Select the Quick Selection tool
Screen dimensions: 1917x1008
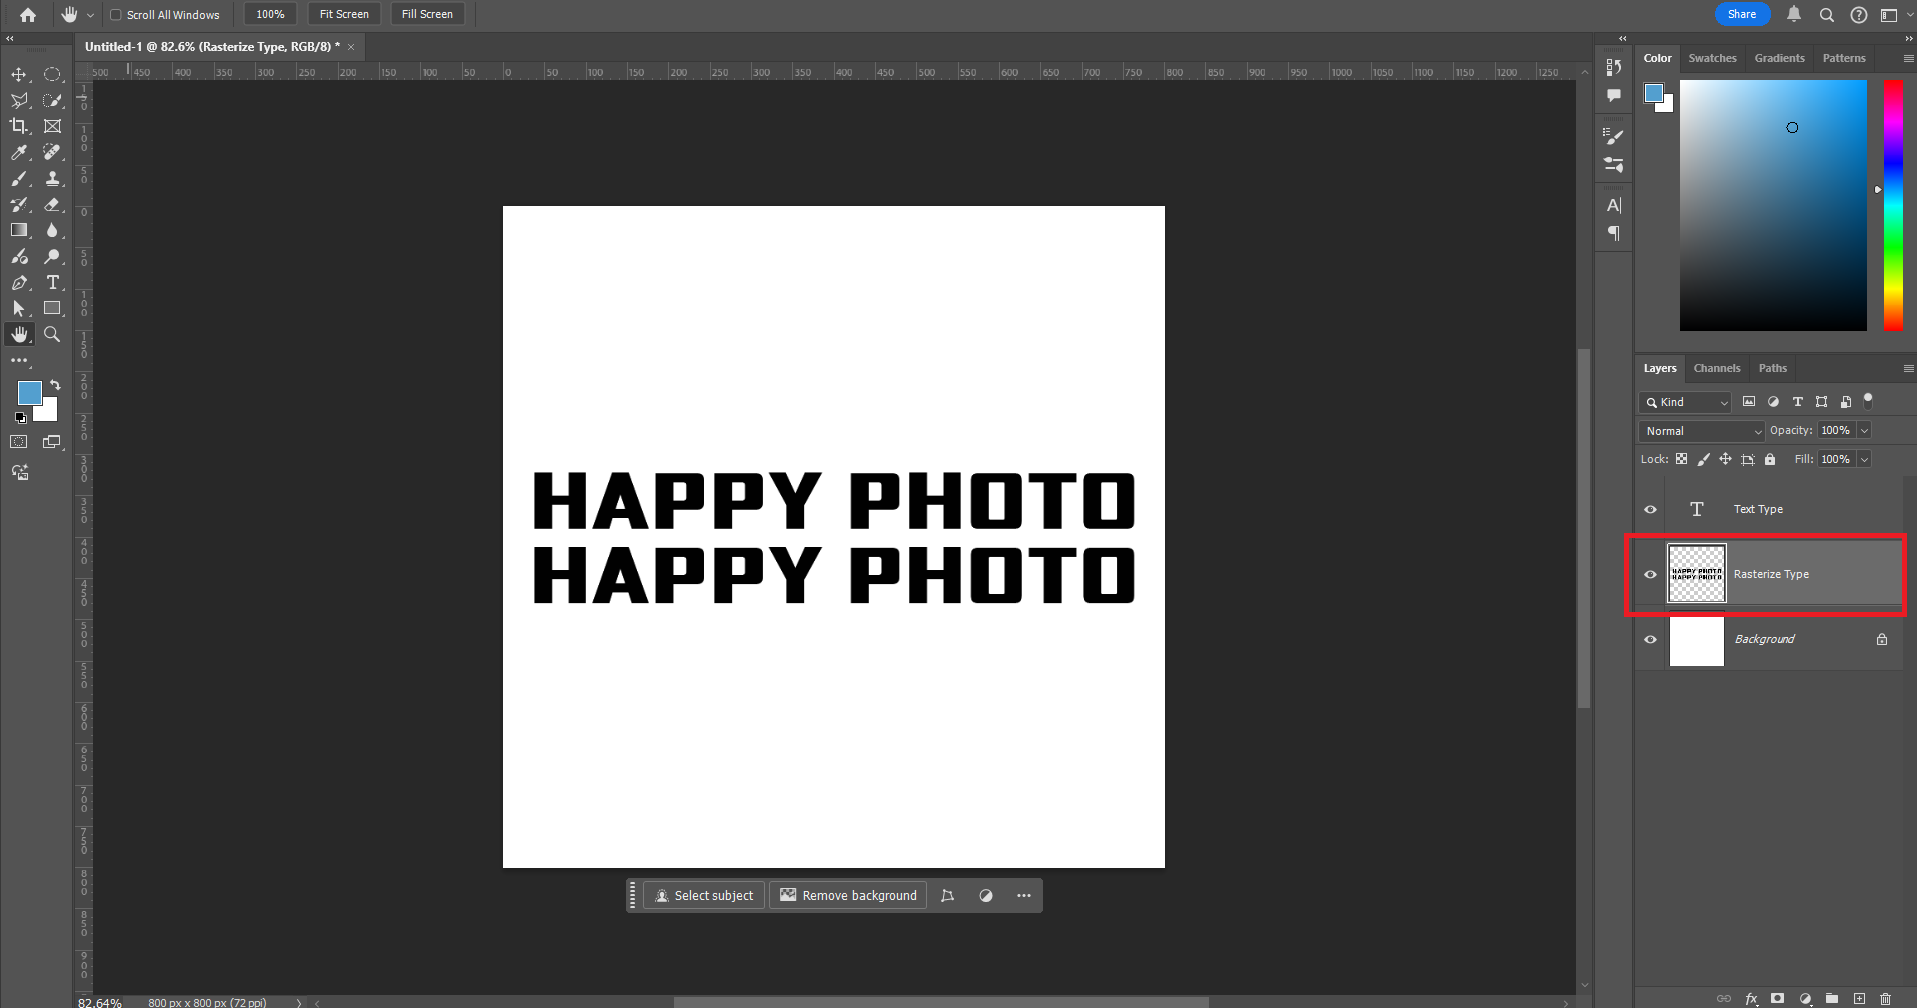click(x=52, y=101)
